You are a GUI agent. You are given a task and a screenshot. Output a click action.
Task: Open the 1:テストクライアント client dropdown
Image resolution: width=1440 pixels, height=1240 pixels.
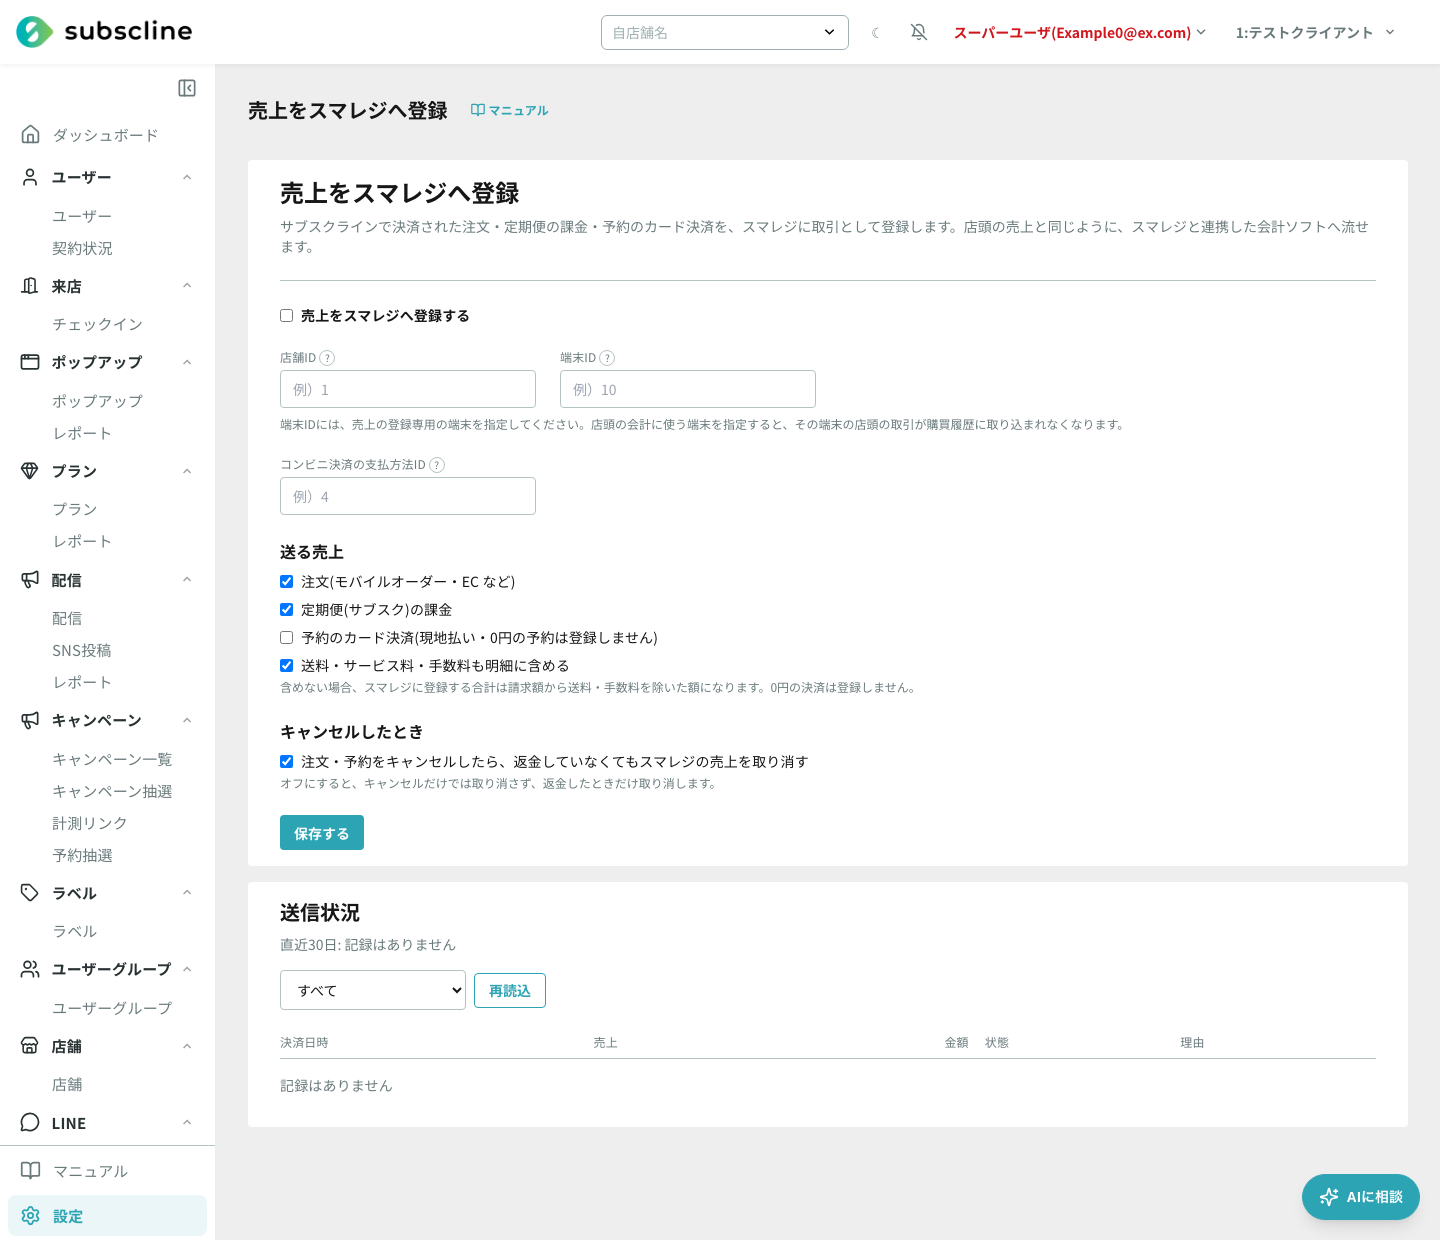[1315, 33]
